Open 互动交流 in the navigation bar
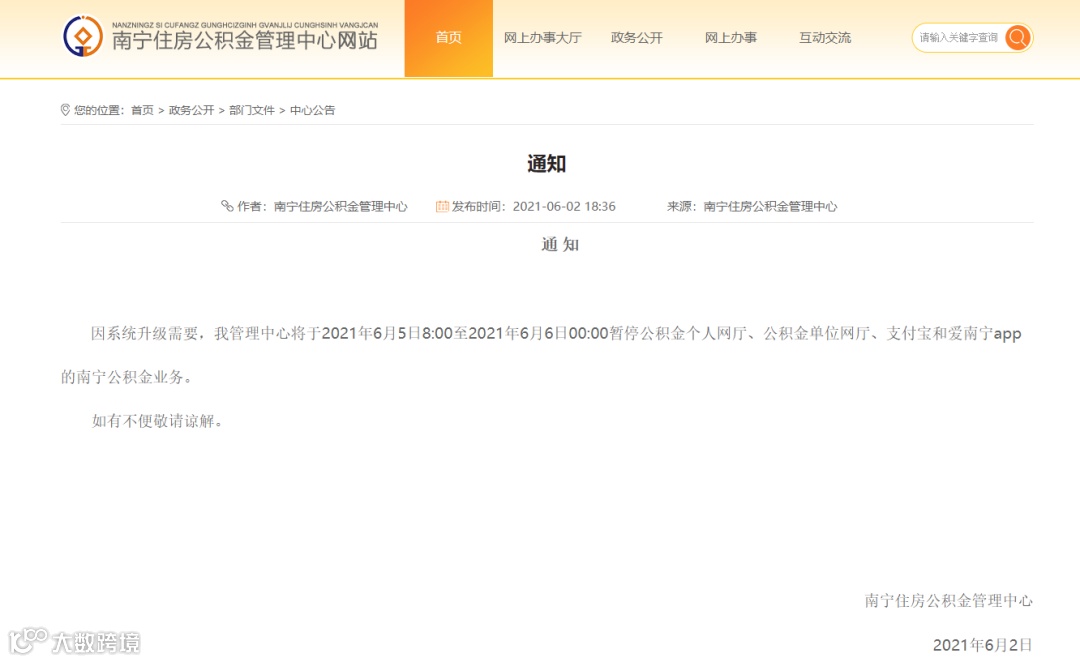 click(x=824, y=38)
